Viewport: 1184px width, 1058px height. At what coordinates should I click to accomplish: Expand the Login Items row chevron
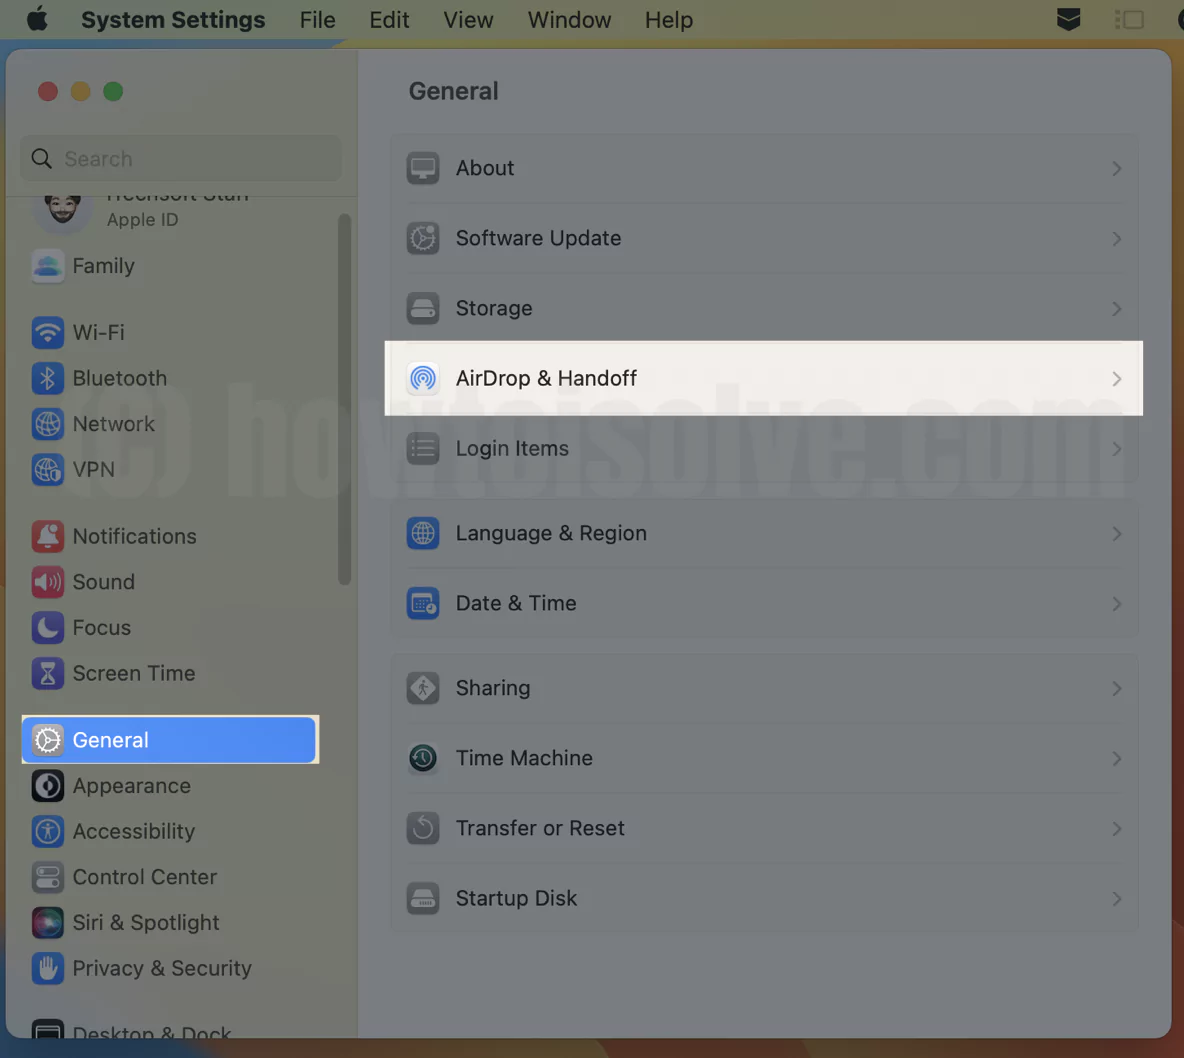click(x=1116, y=449)
